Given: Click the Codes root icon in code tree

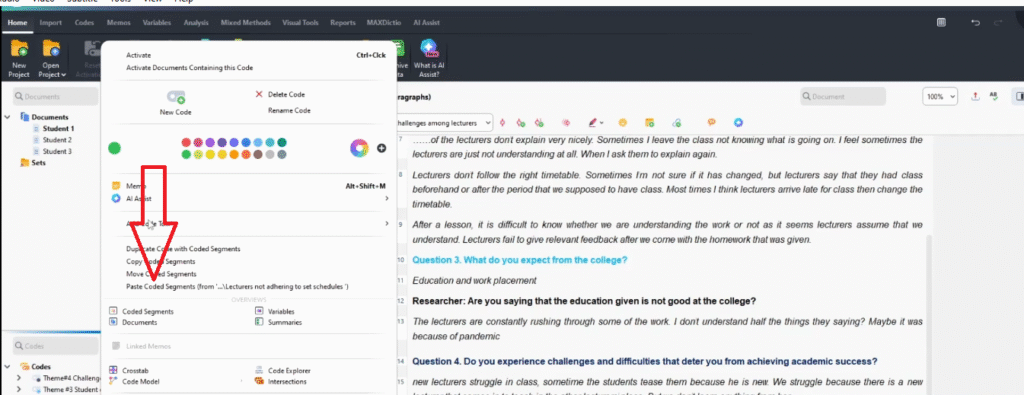Looking at the screenshot, I should pyautogui.click(x=25, y=367).
